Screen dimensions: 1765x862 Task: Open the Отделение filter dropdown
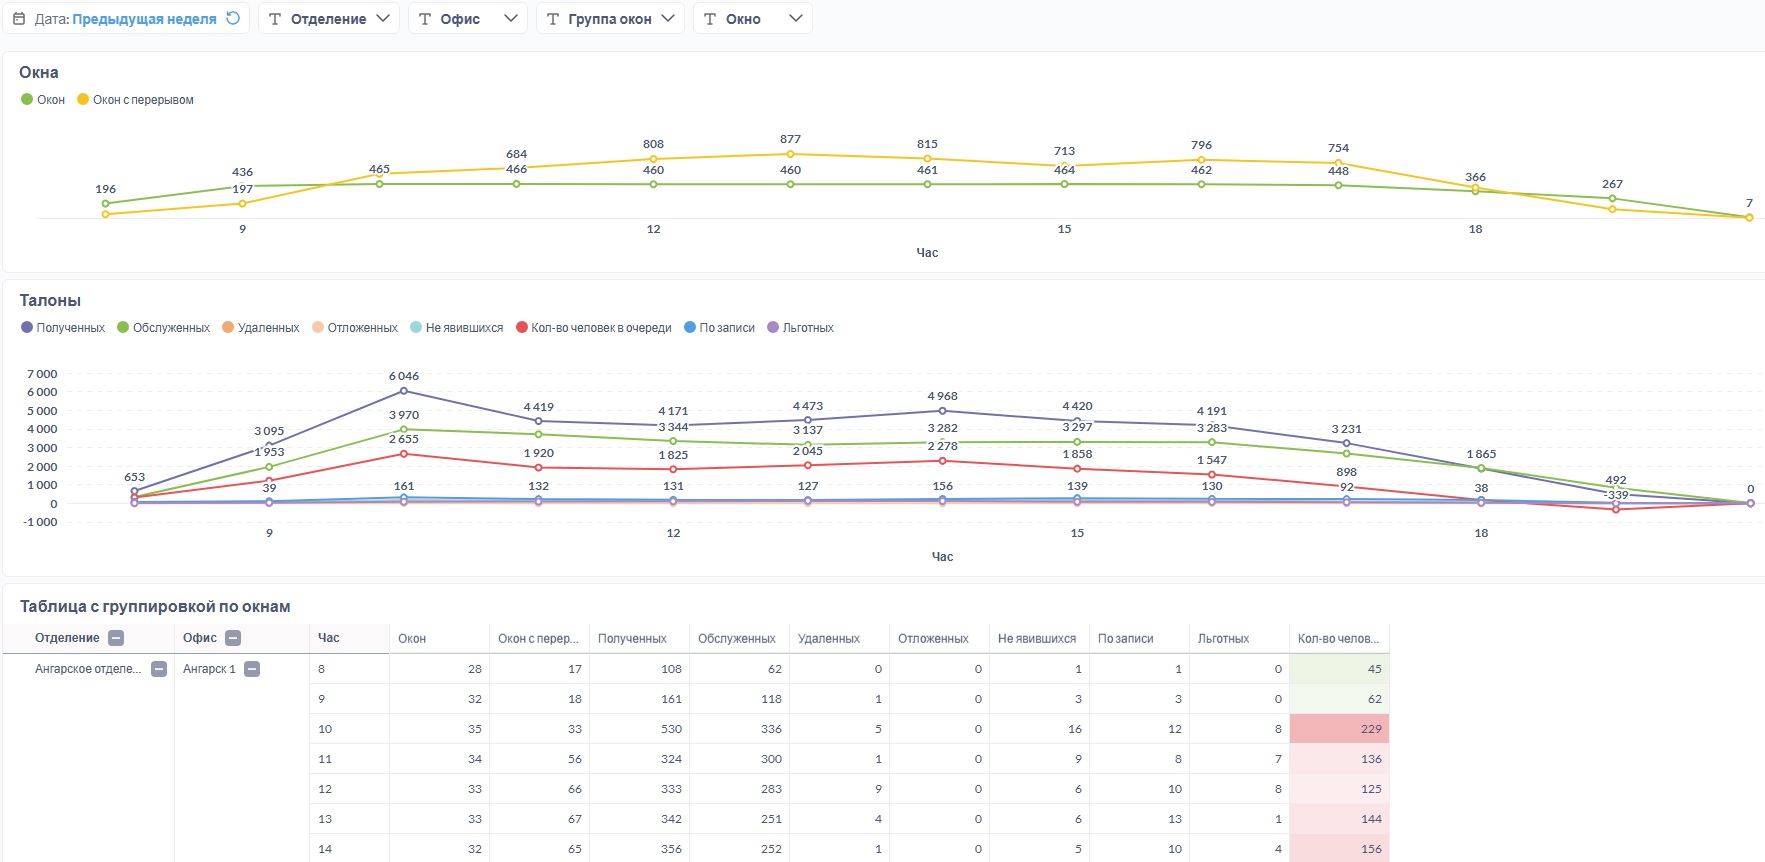tap(329, 19)
